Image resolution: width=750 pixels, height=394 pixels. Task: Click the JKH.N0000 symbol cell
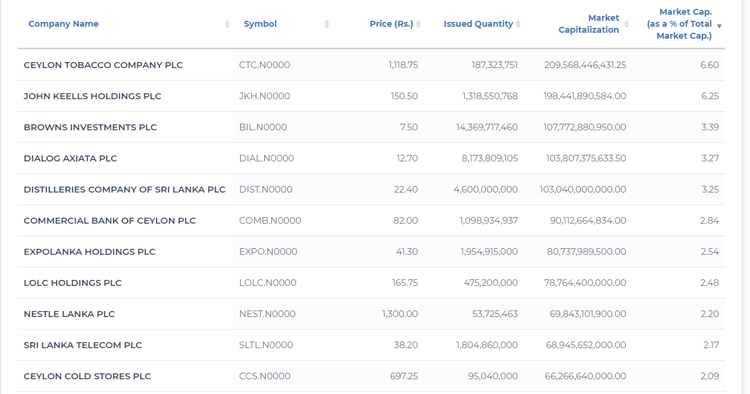coord(265,96)
